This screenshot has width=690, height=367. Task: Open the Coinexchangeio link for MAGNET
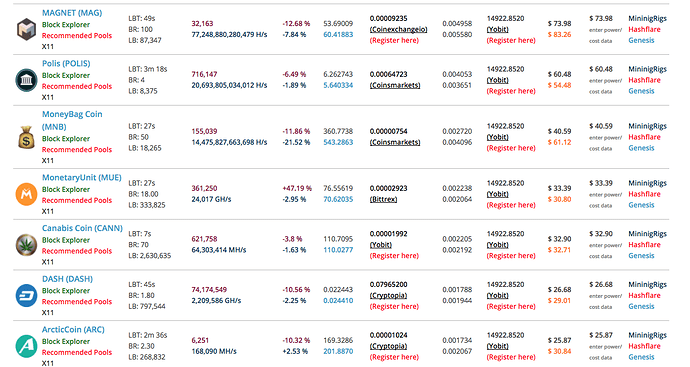(x=398, y=29)
